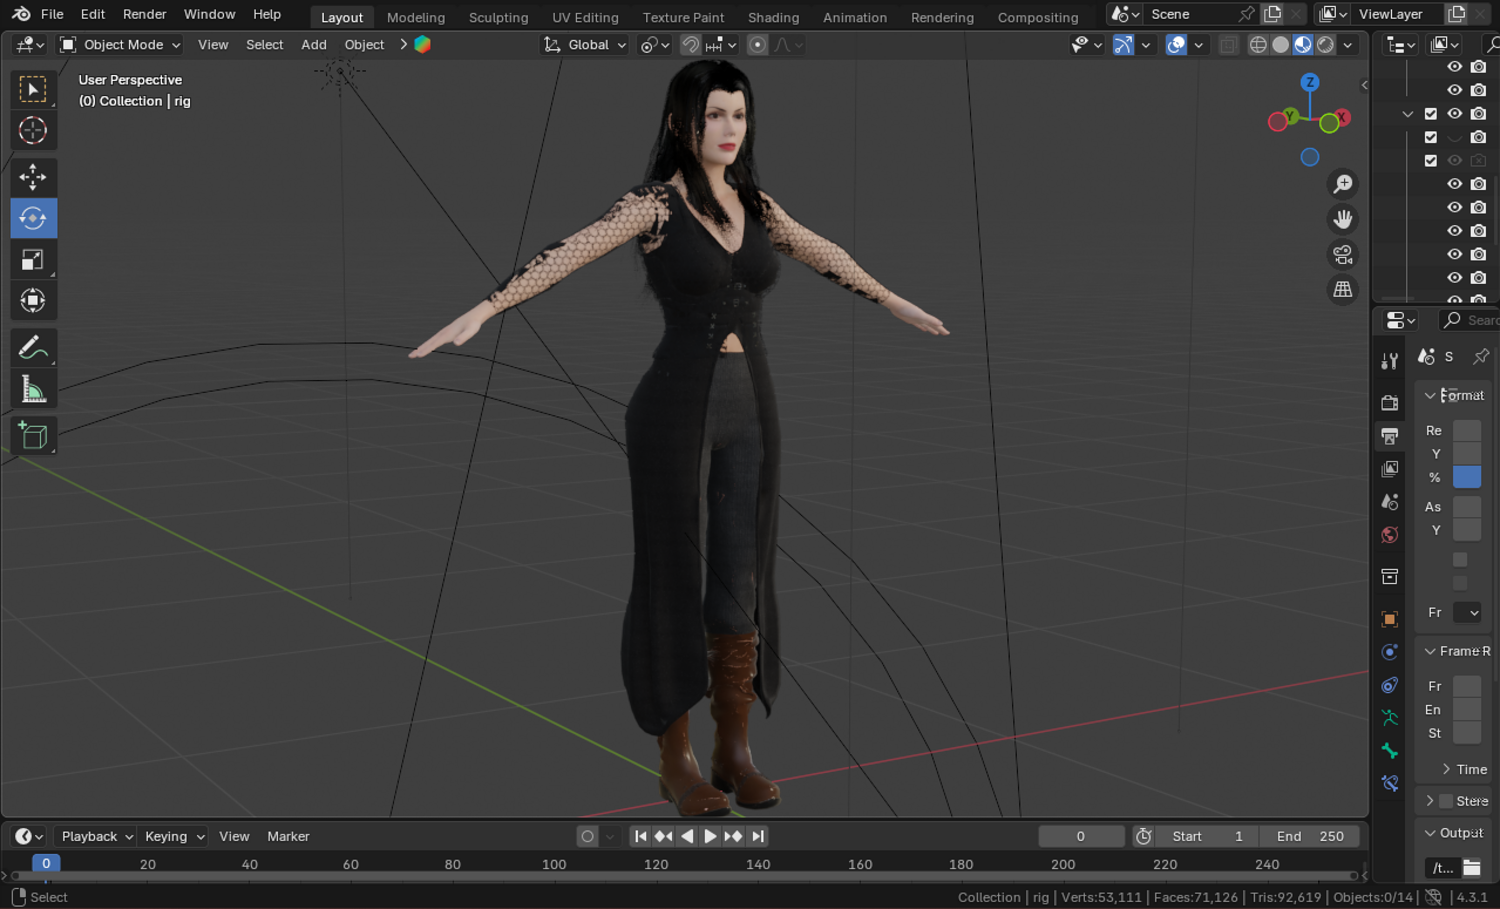
Task: Open the View Layer properties tab
Action: pos(1390,469)
